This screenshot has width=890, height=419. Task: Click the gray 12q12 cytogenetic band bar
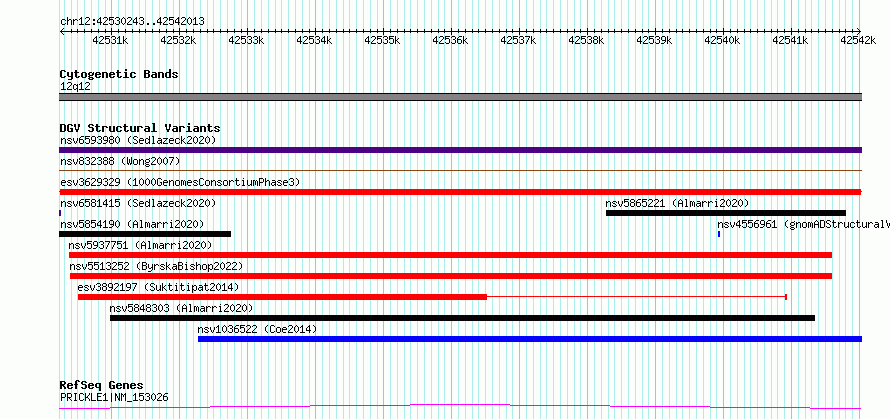click(x=460, y=97)
